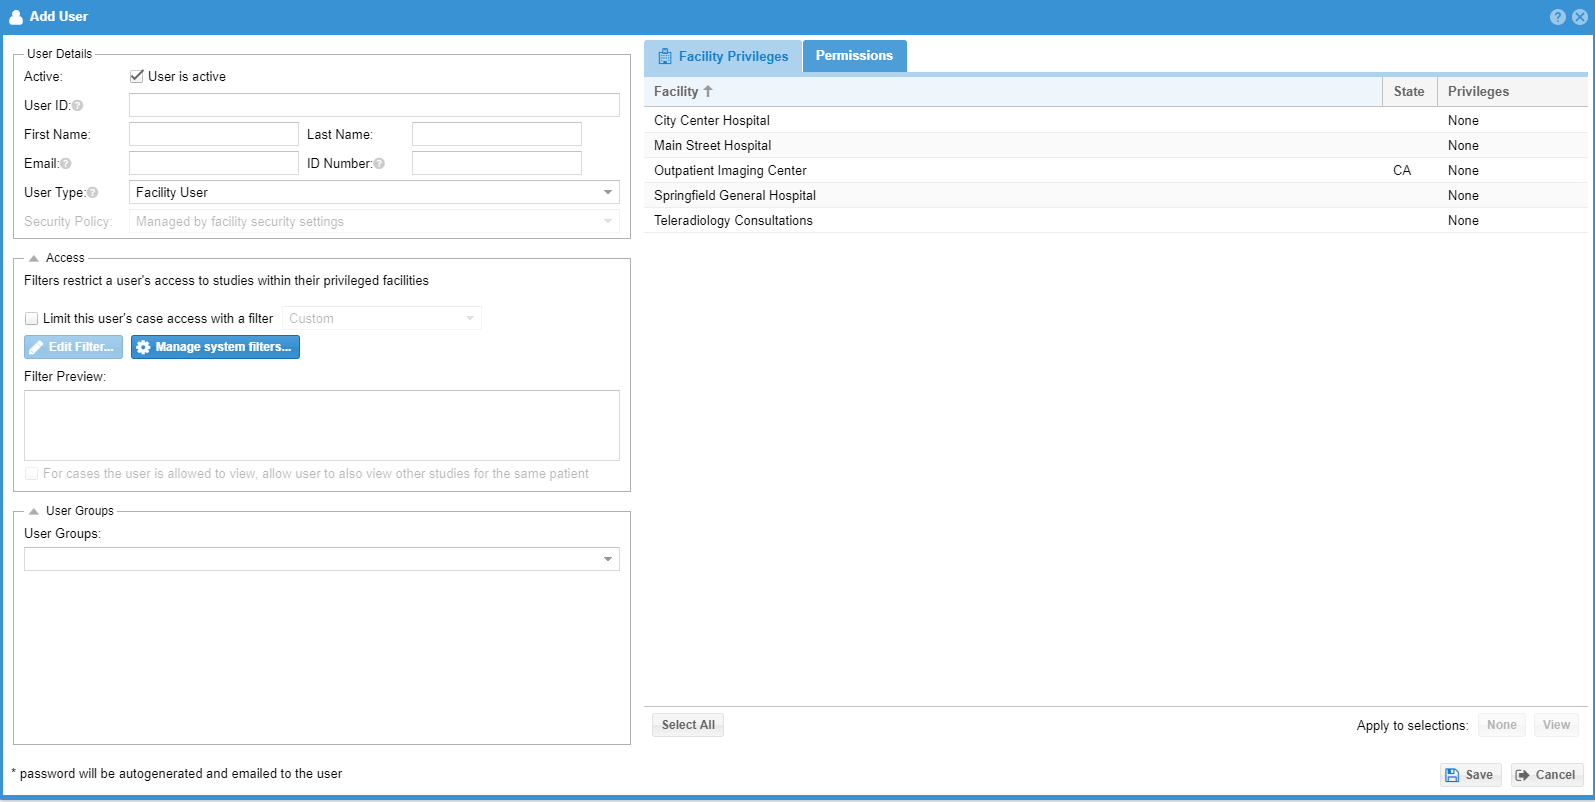Select Springfield General Hospital row
This screenshot has width=1595, height=802.
pyautogui.click(x=1115, y=195)
